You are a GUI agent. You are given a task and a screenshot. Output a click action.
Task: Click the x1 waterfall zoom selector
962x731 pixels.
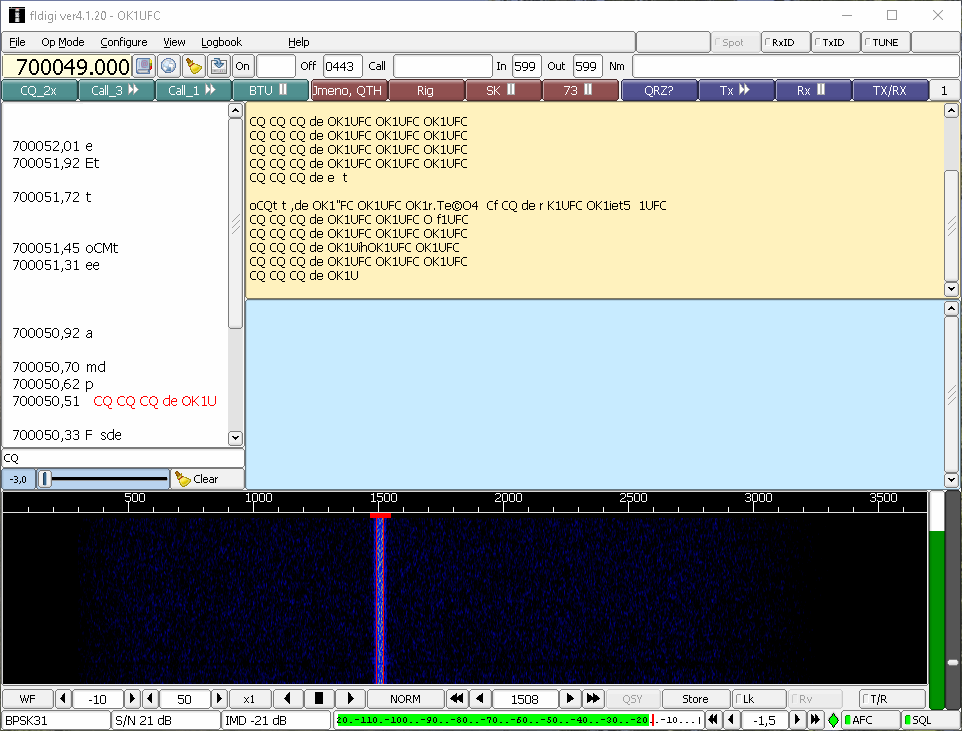click(x=249, y=699)
